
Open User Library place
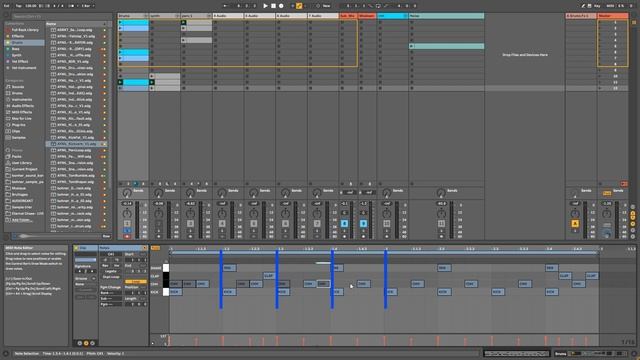(22, 163)
